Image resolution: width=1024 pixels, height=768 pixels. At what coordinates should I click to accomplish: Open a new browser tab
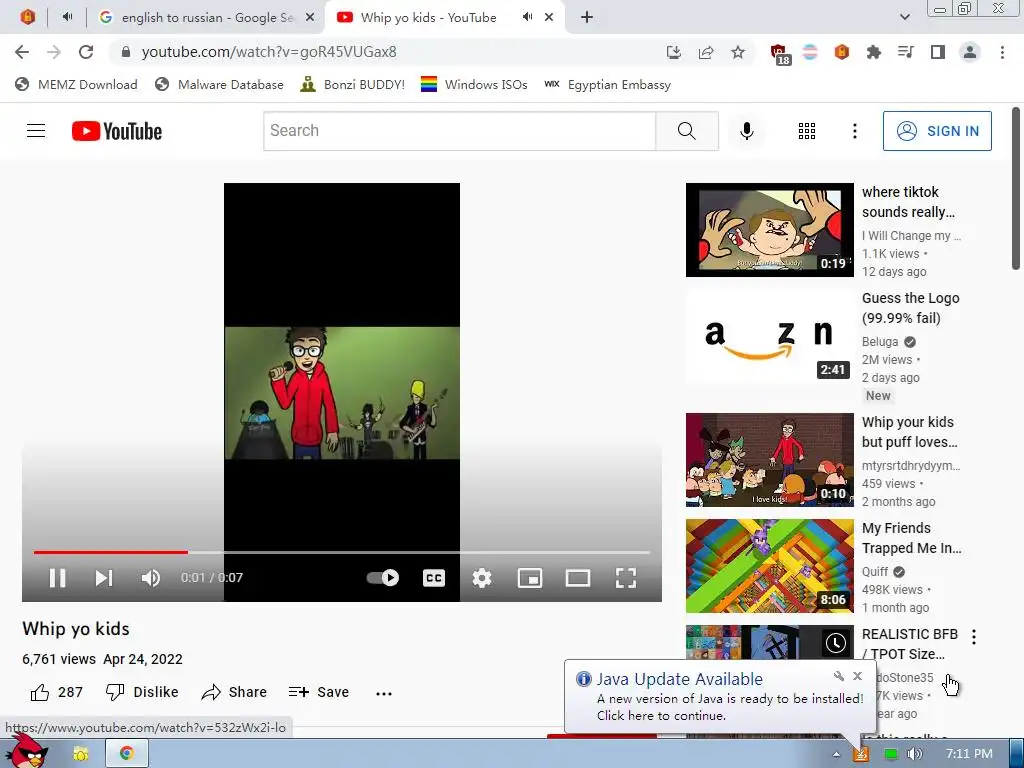click(x=586, y=18)
